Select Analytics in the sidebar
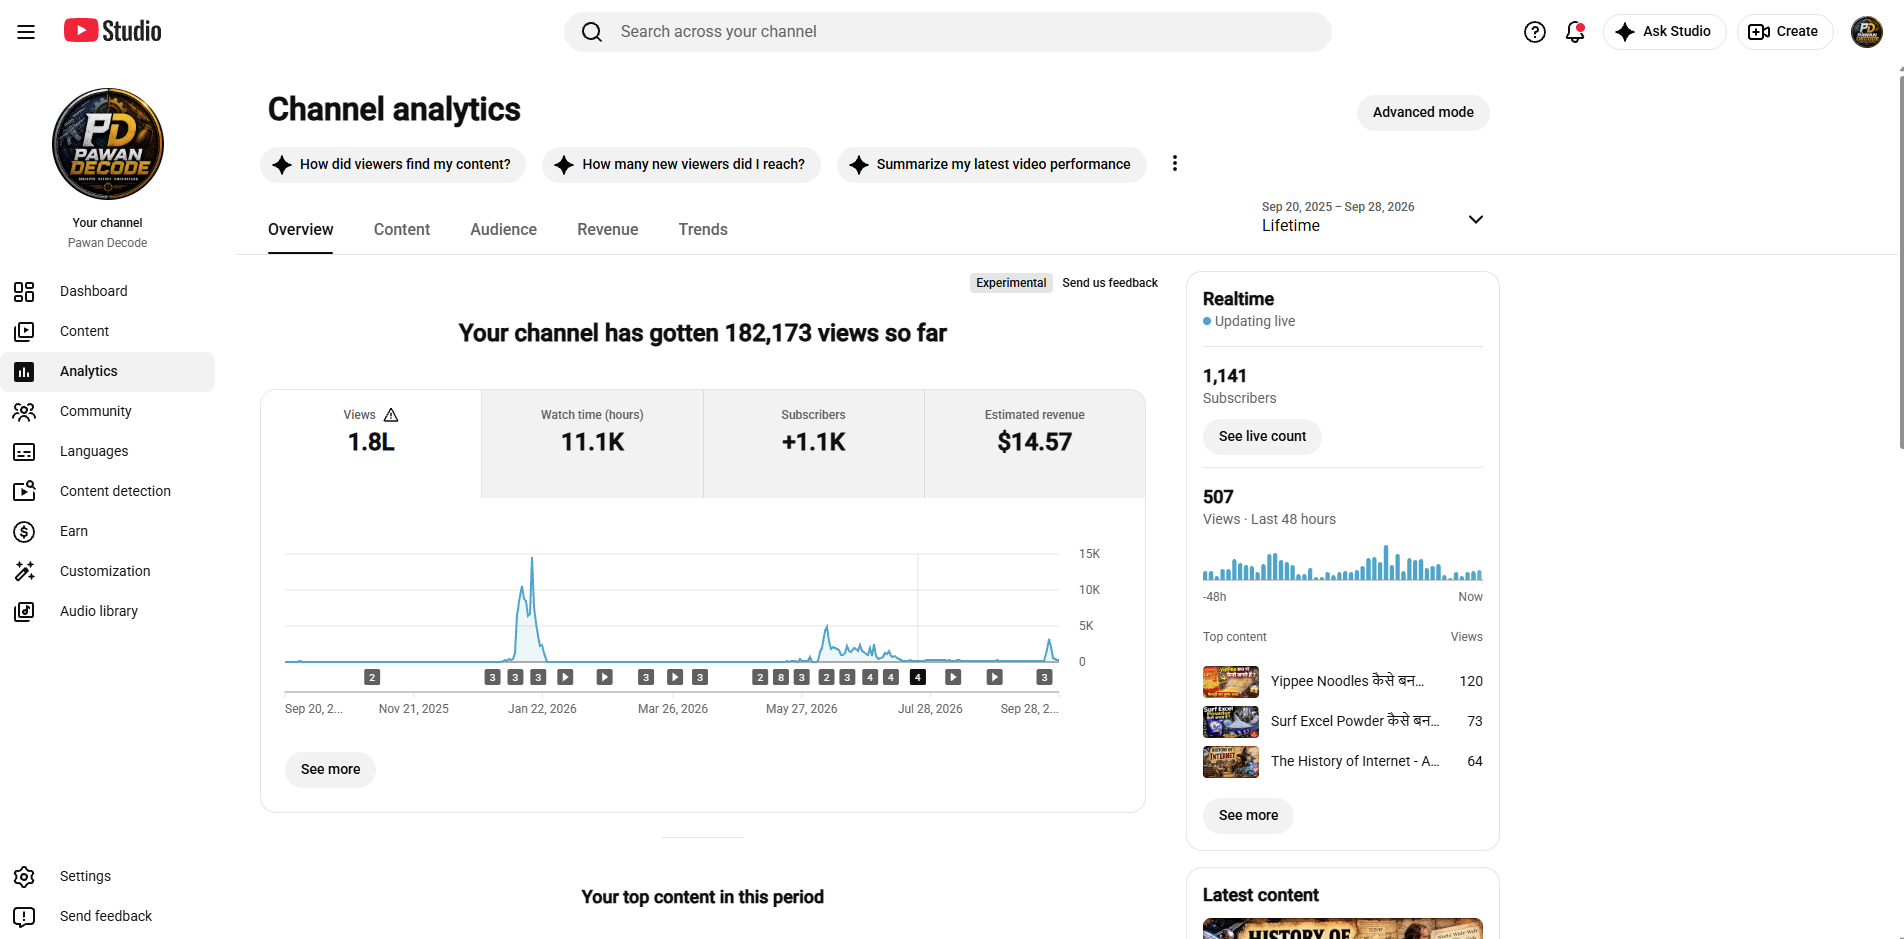The width and height of the screenshot is (1904, 939). coord(108,371)
